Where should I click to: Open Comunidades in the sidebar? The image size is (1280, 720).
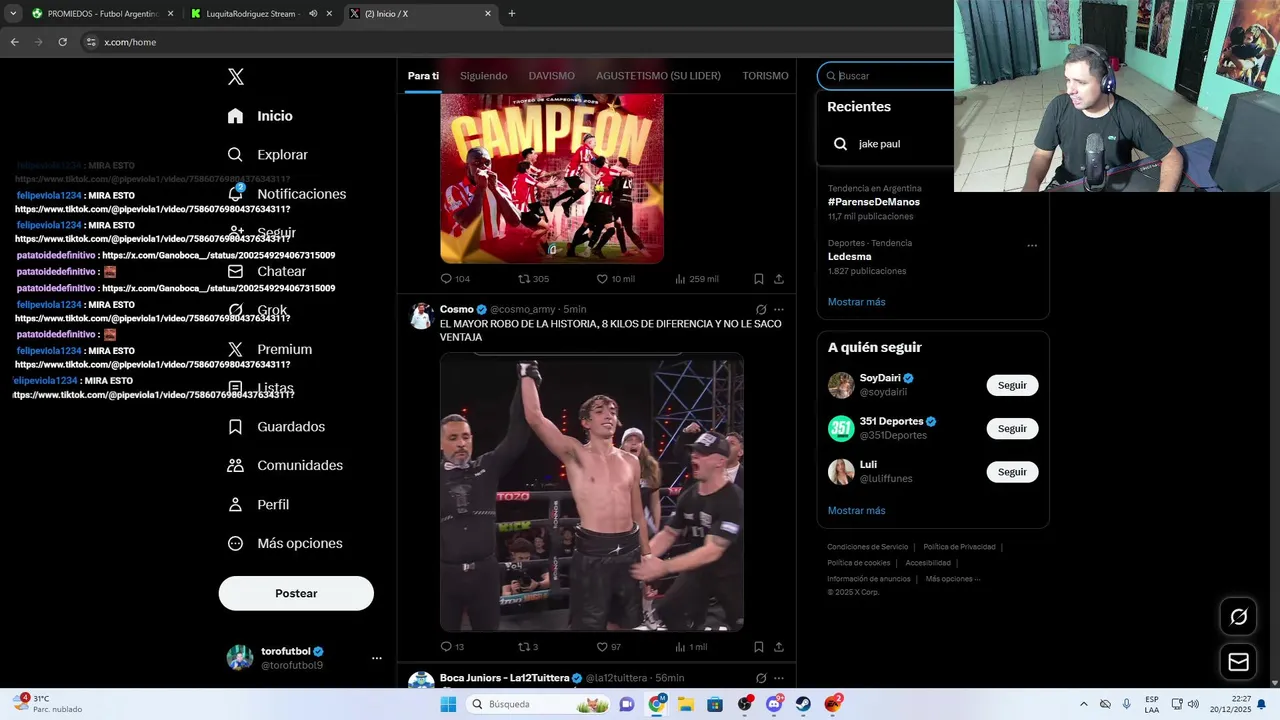tap(285, 466)
